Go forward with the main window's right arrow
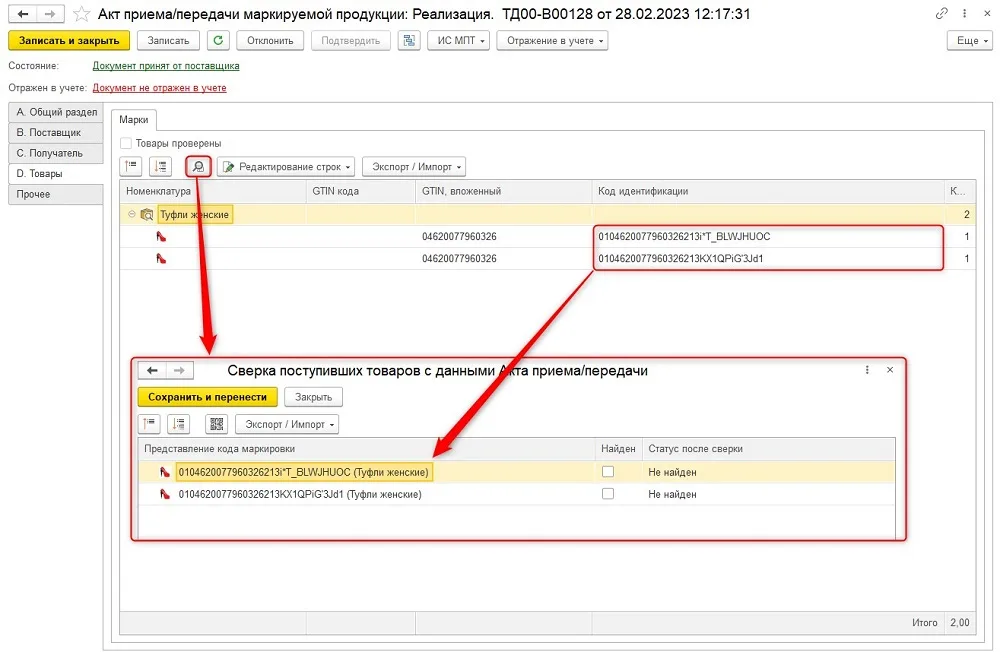The height and width of the screenshot is (652, 1000). (50, 13)
